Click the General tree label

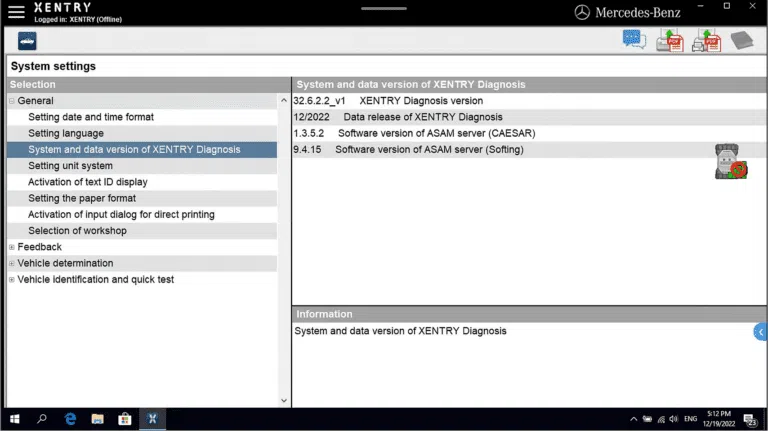(35, 101)
